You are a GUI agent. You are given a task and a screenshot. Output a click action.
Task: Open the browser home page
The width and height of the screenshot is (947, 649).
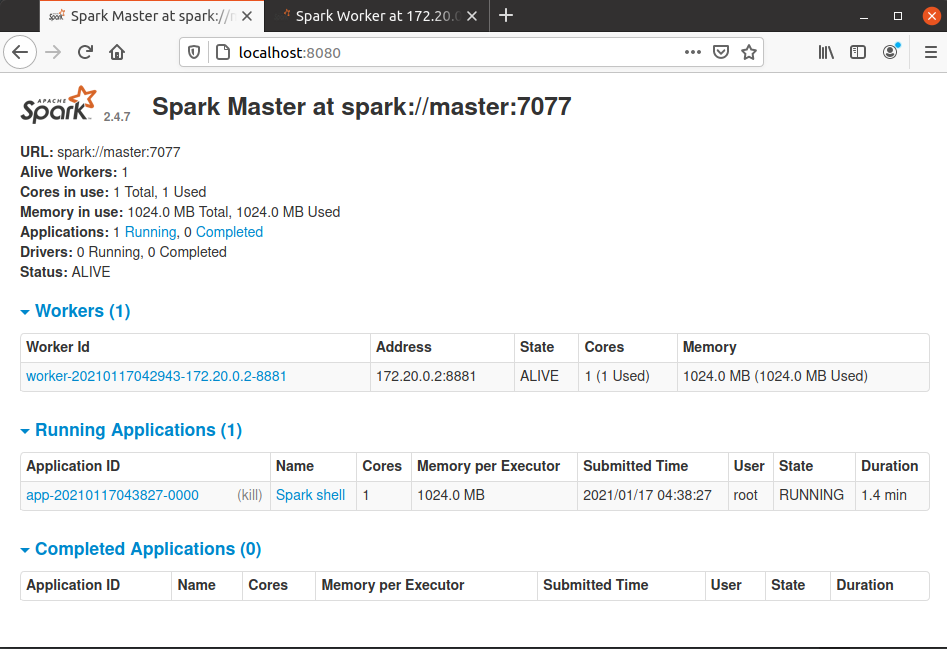117,53
